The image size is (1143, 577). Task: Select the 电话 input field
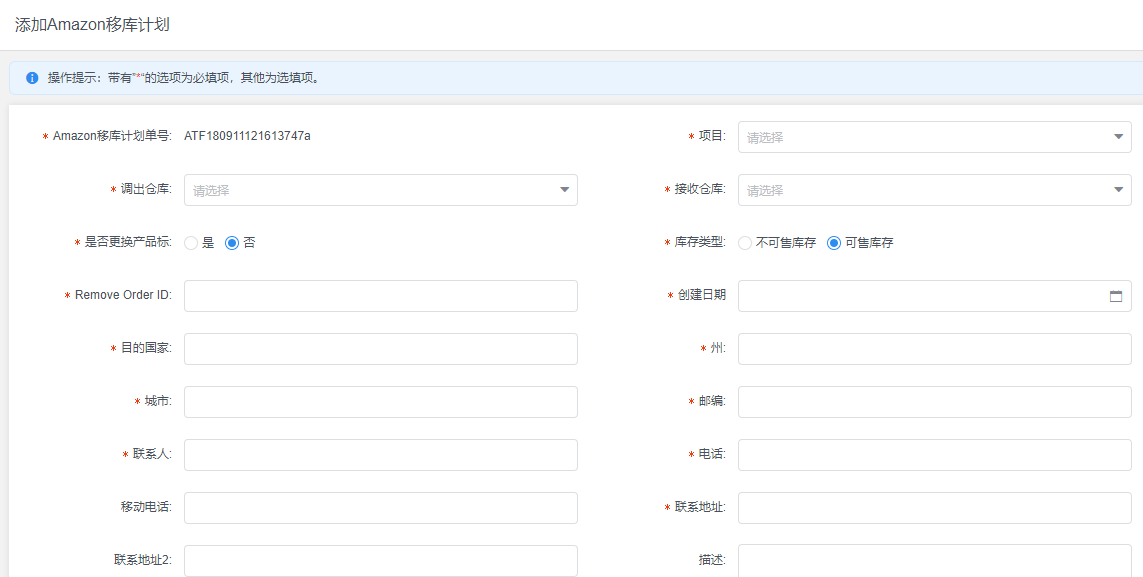[935, 455]
